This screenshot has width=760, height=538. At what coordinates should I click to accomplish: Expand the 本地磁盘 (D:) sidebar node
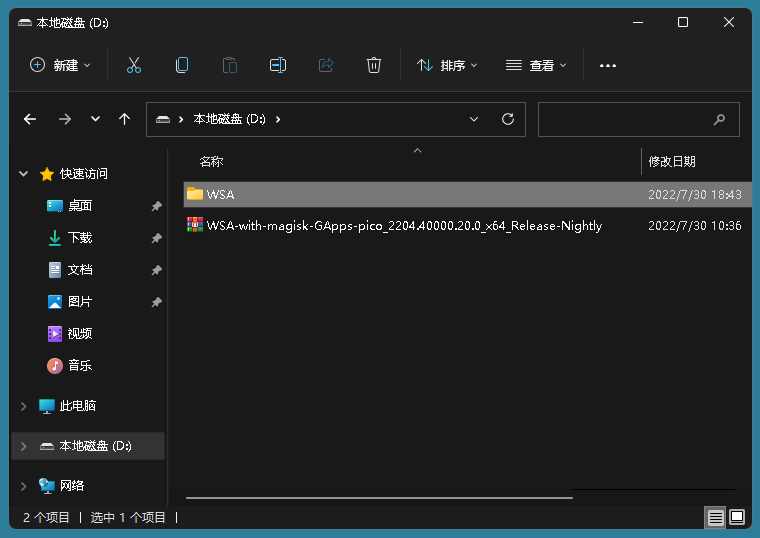[23, 446]
